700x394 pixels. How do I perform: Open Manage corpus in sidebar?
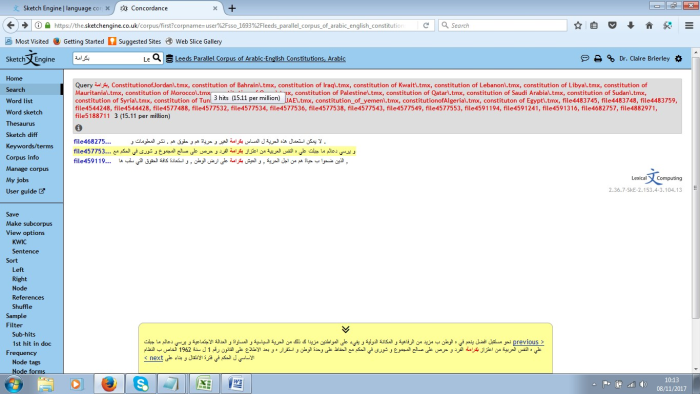click(27, 169)
